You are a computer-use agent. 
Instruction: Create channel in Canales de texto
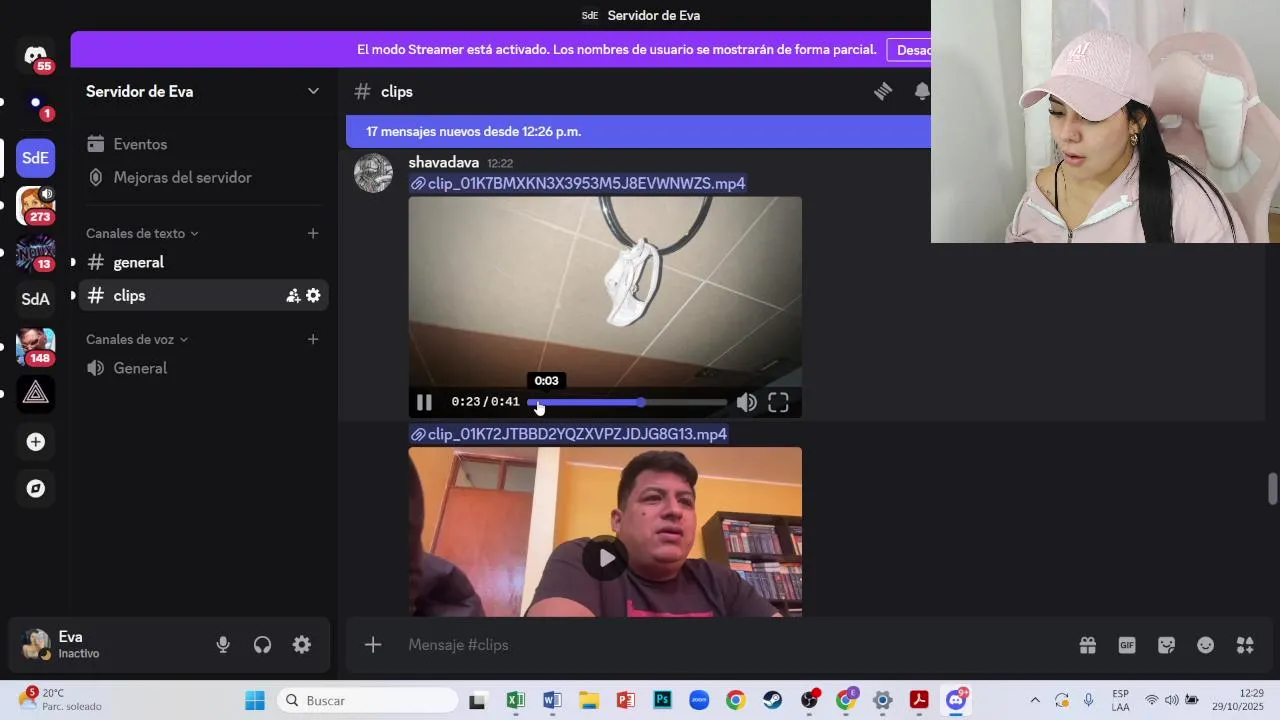(x=313, y=233)
